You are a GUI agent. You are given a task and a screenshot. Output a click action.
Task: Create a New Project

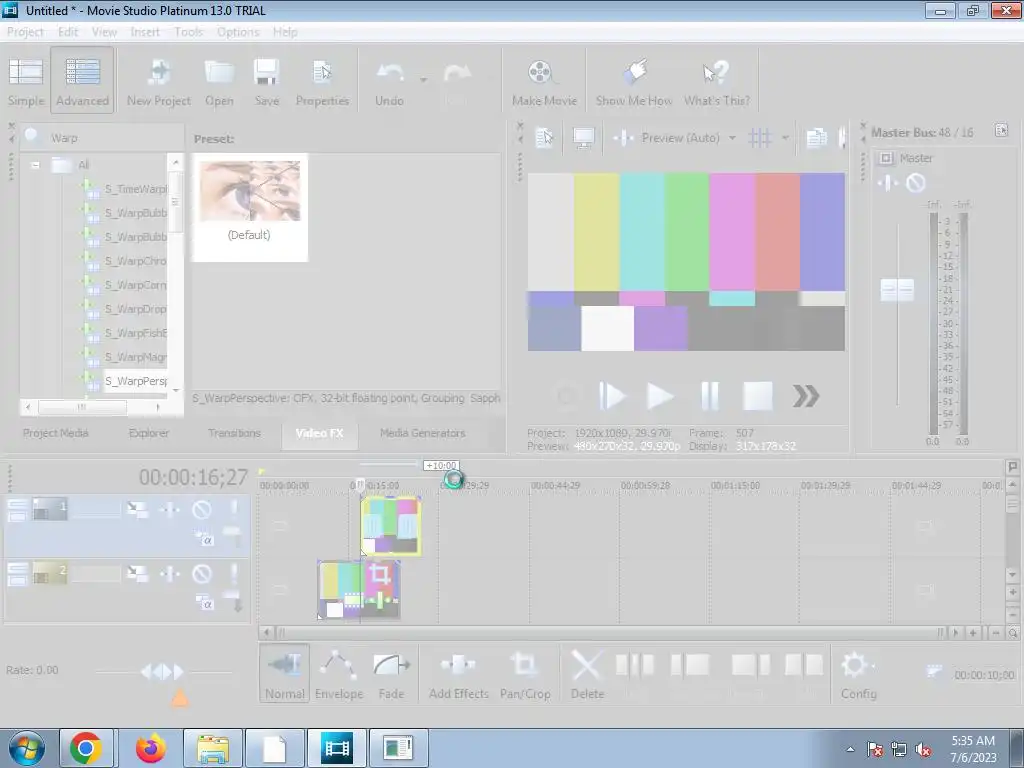click(159, 82)
